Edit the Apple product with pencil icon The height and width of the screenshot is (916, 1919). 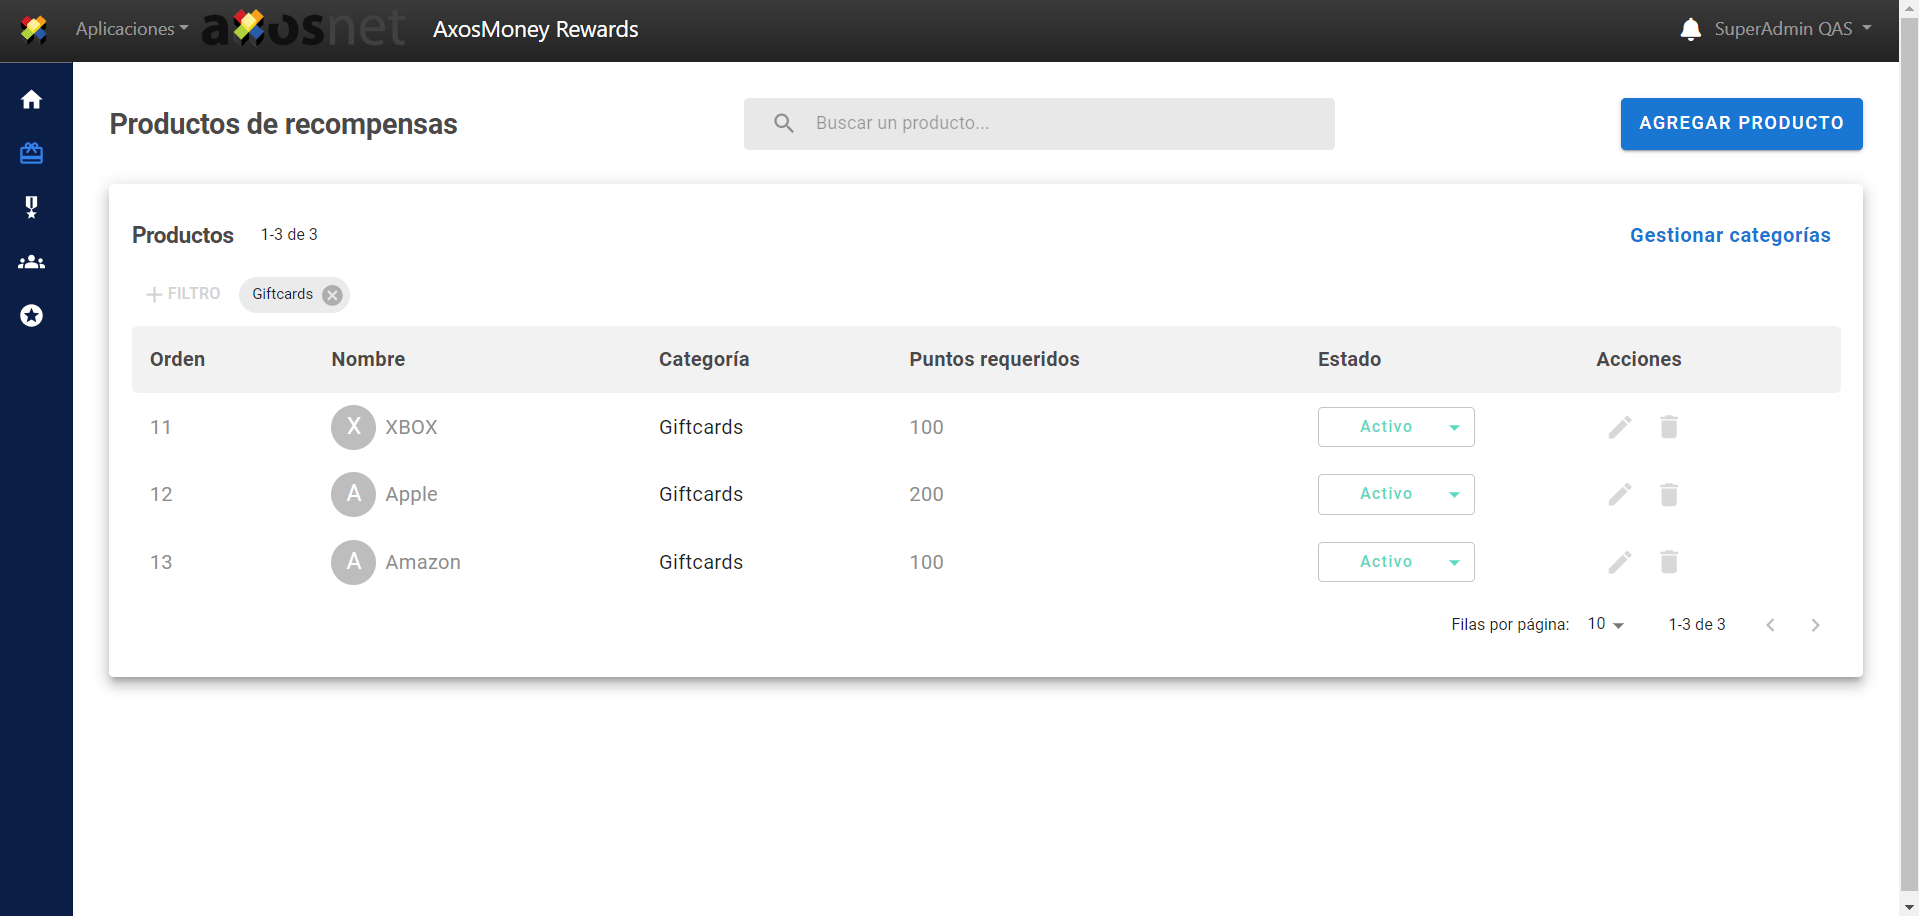click(1619, 495)
